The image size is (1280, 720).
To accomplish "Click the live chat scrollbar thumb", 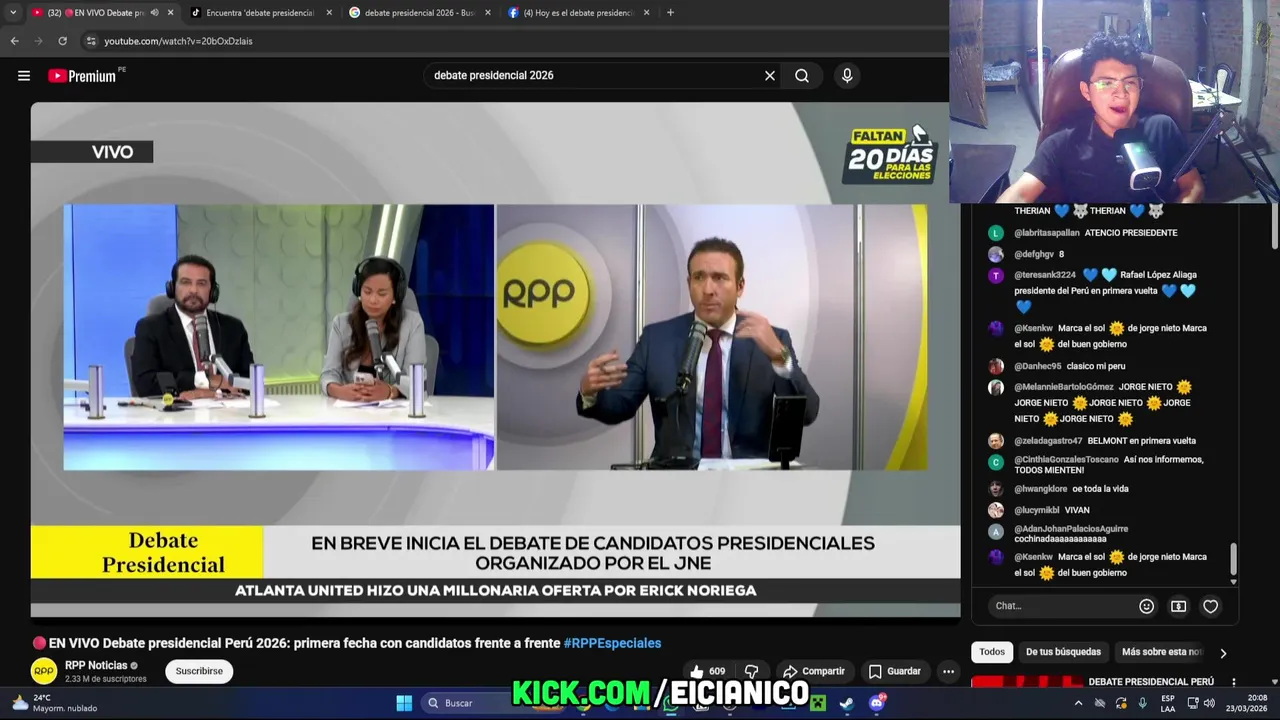I will click(1233, 560).
